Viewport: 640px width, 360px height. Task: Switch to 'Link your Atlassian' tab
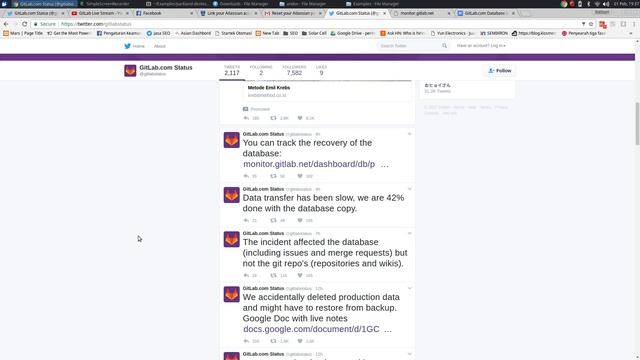(x=229, y=13)
